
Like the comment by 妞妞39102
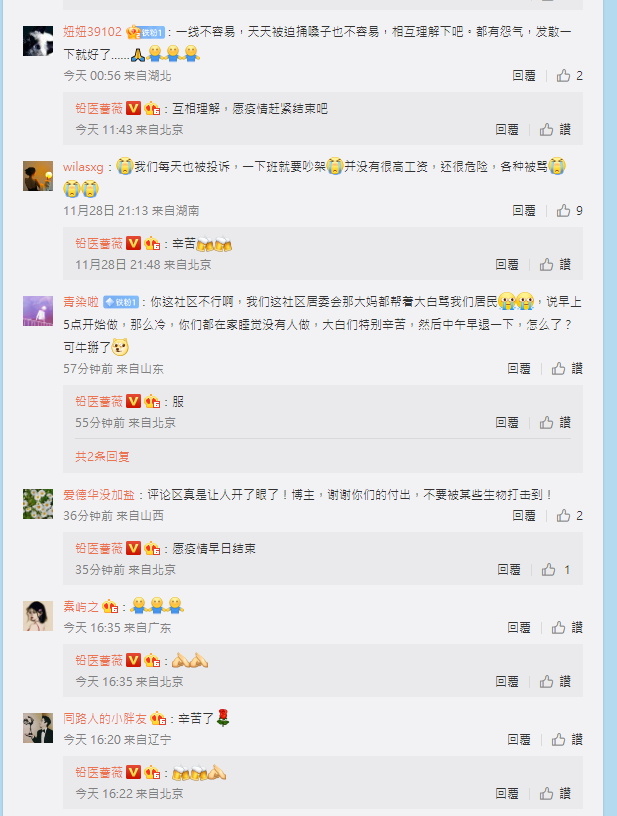point(569,76)
